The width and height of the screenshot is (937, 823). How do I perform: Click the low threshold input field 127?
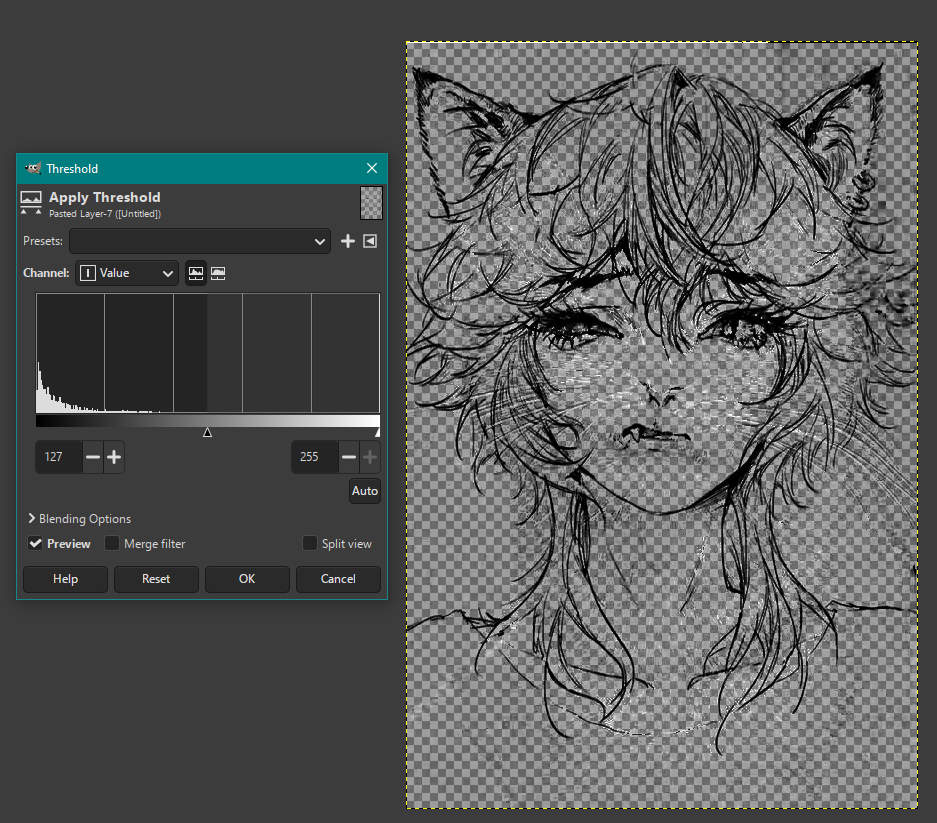coord(59,457)
